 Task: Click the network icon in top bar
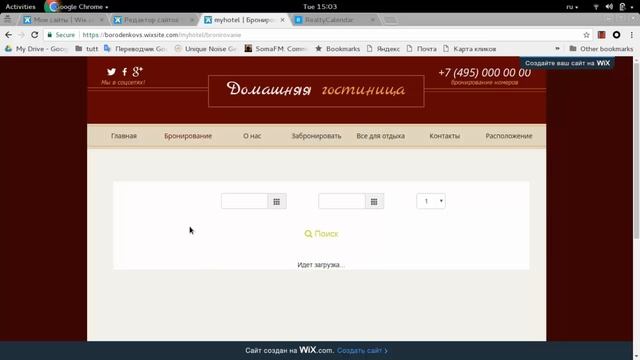596,7
